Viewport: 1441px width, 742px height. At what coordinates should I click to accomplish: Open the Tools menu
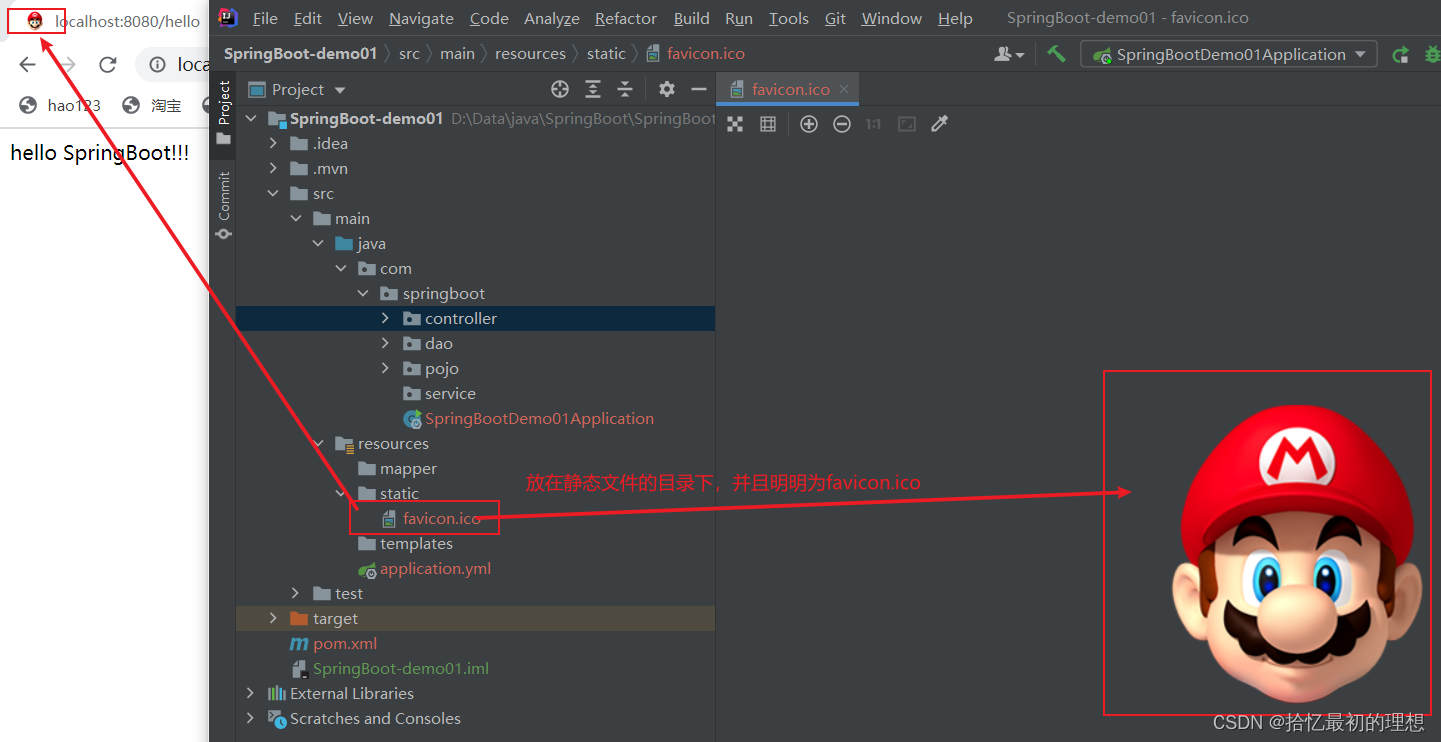click(789, 18)
